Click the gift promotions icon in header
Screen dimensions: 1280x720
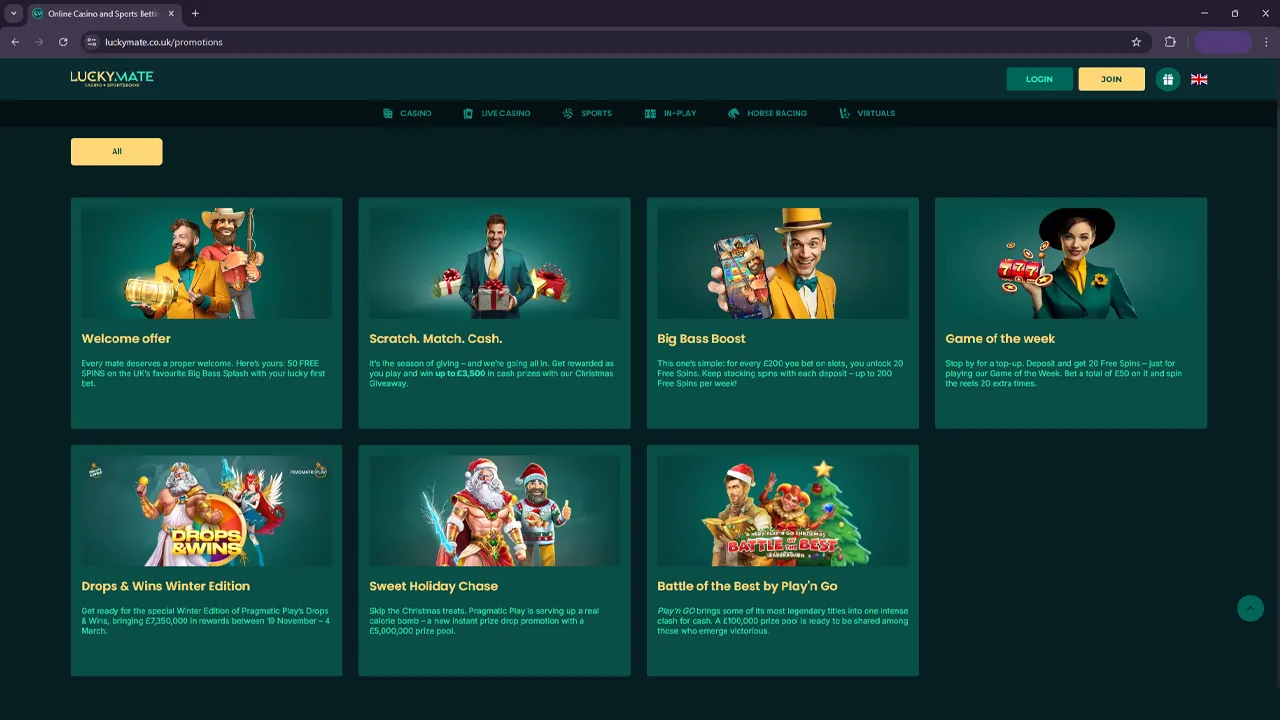coord(1167,79)
